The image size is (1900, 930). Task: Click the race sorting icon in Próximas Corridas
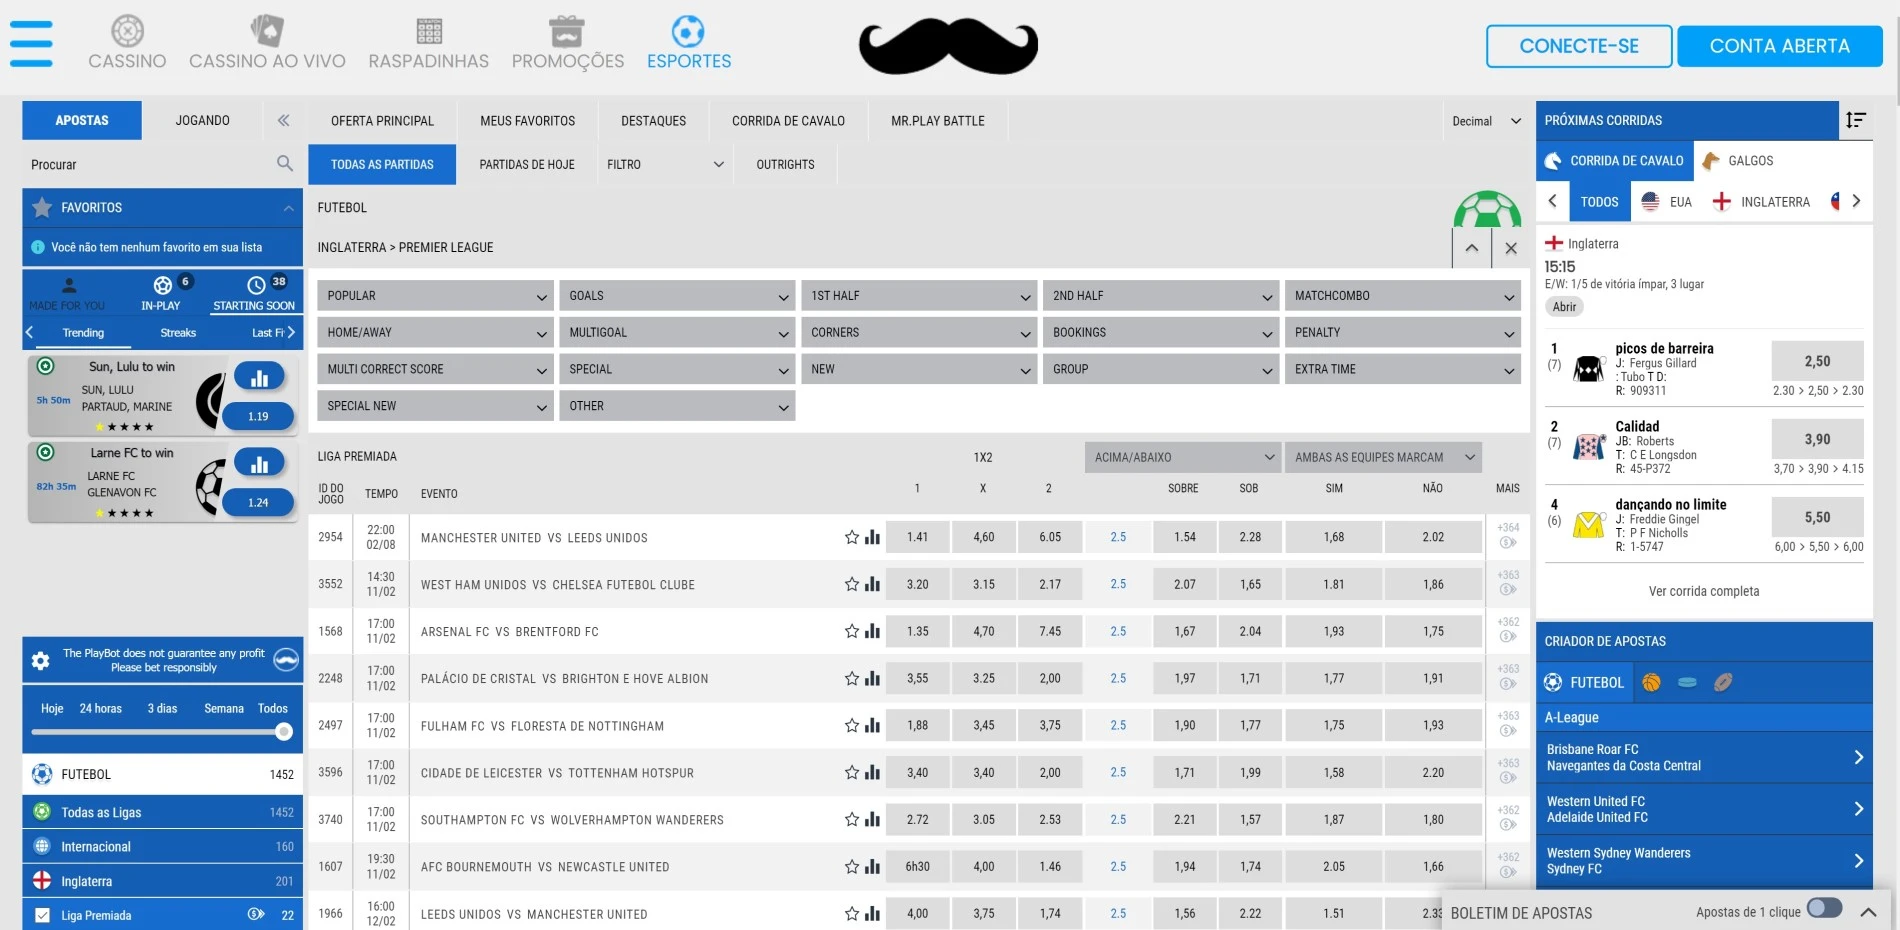(x=1856, y=120)
